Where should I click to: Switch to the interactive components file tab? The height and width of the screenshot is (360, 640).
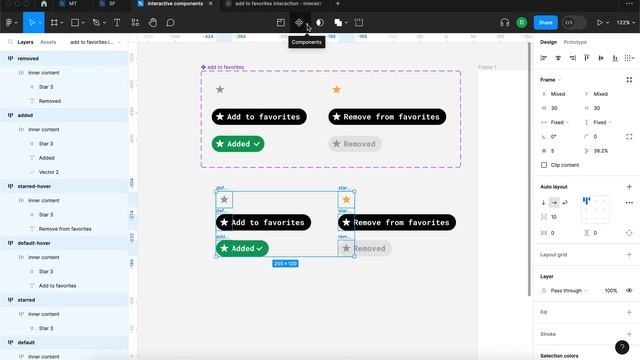point(175,4)
